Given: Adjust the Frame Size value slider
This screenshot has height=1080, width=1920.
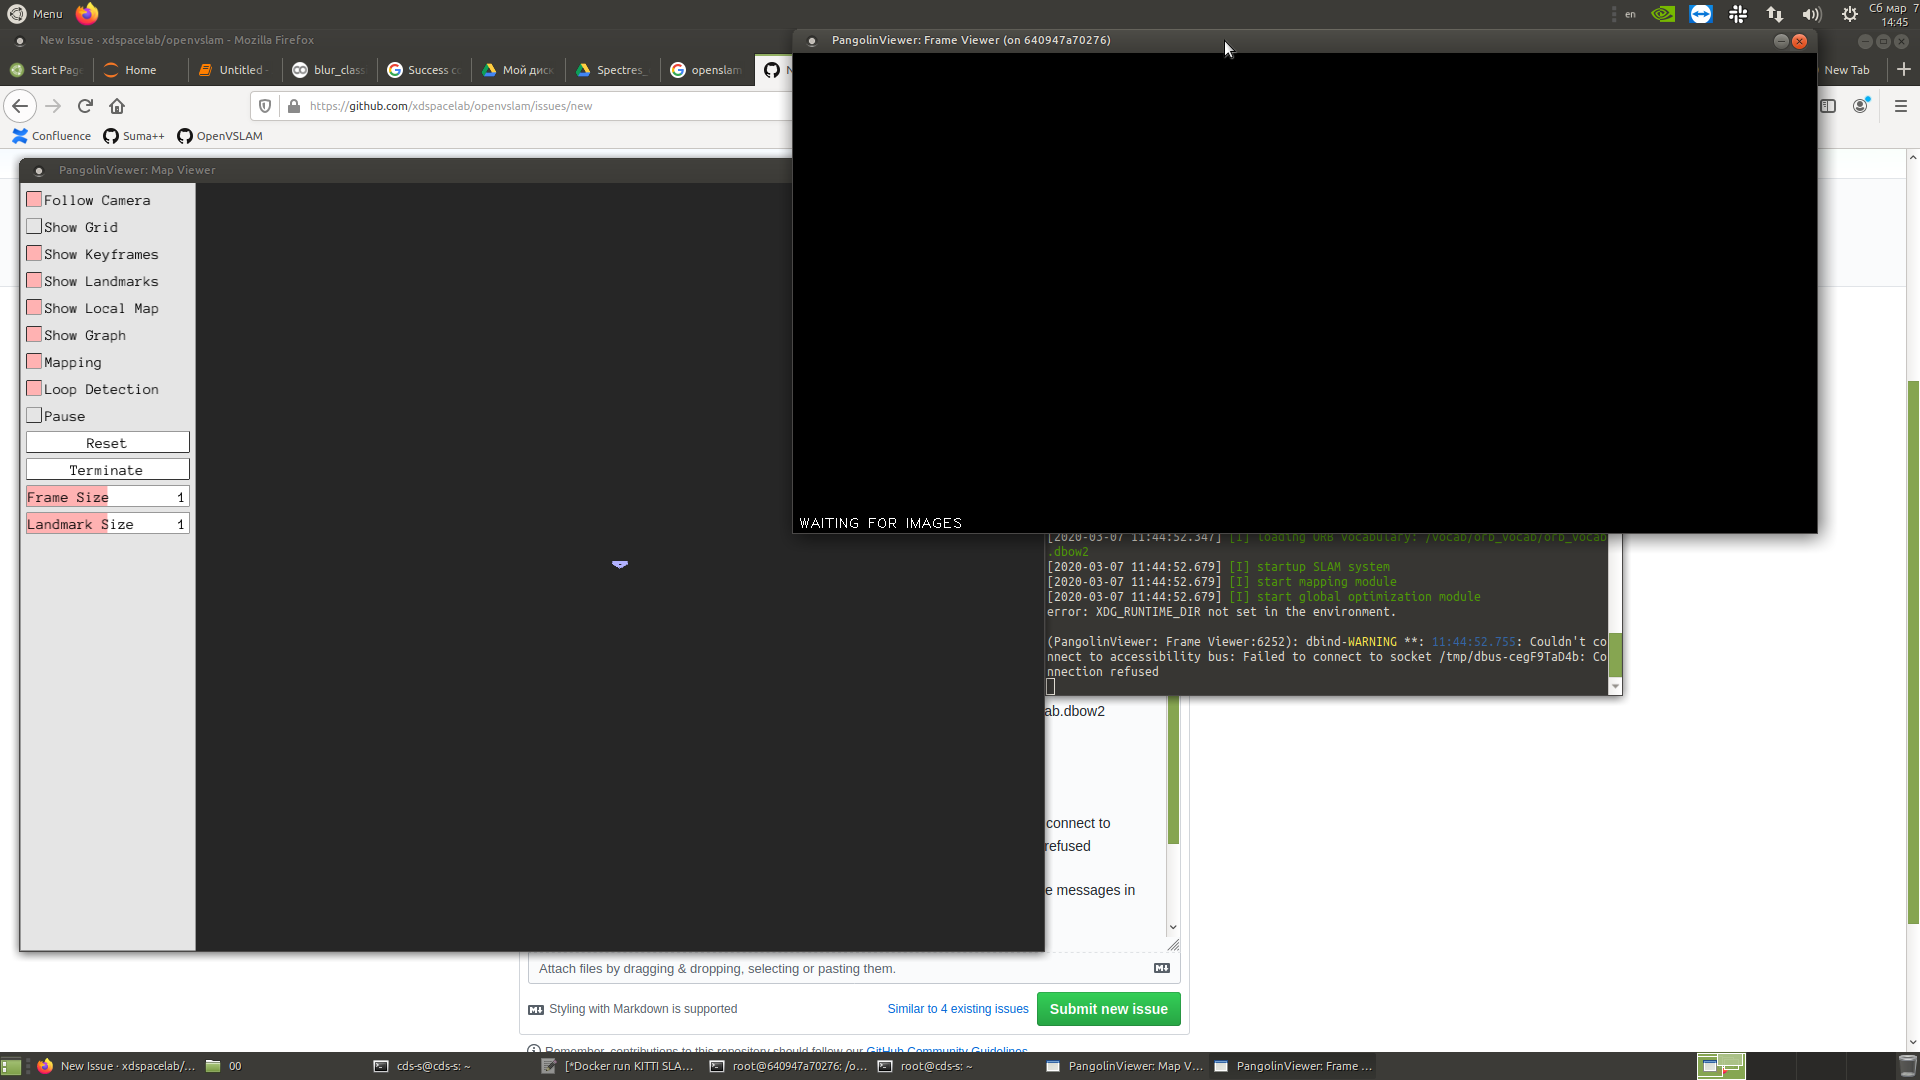Looking at the screenshot, I should (x=107, y=496).
